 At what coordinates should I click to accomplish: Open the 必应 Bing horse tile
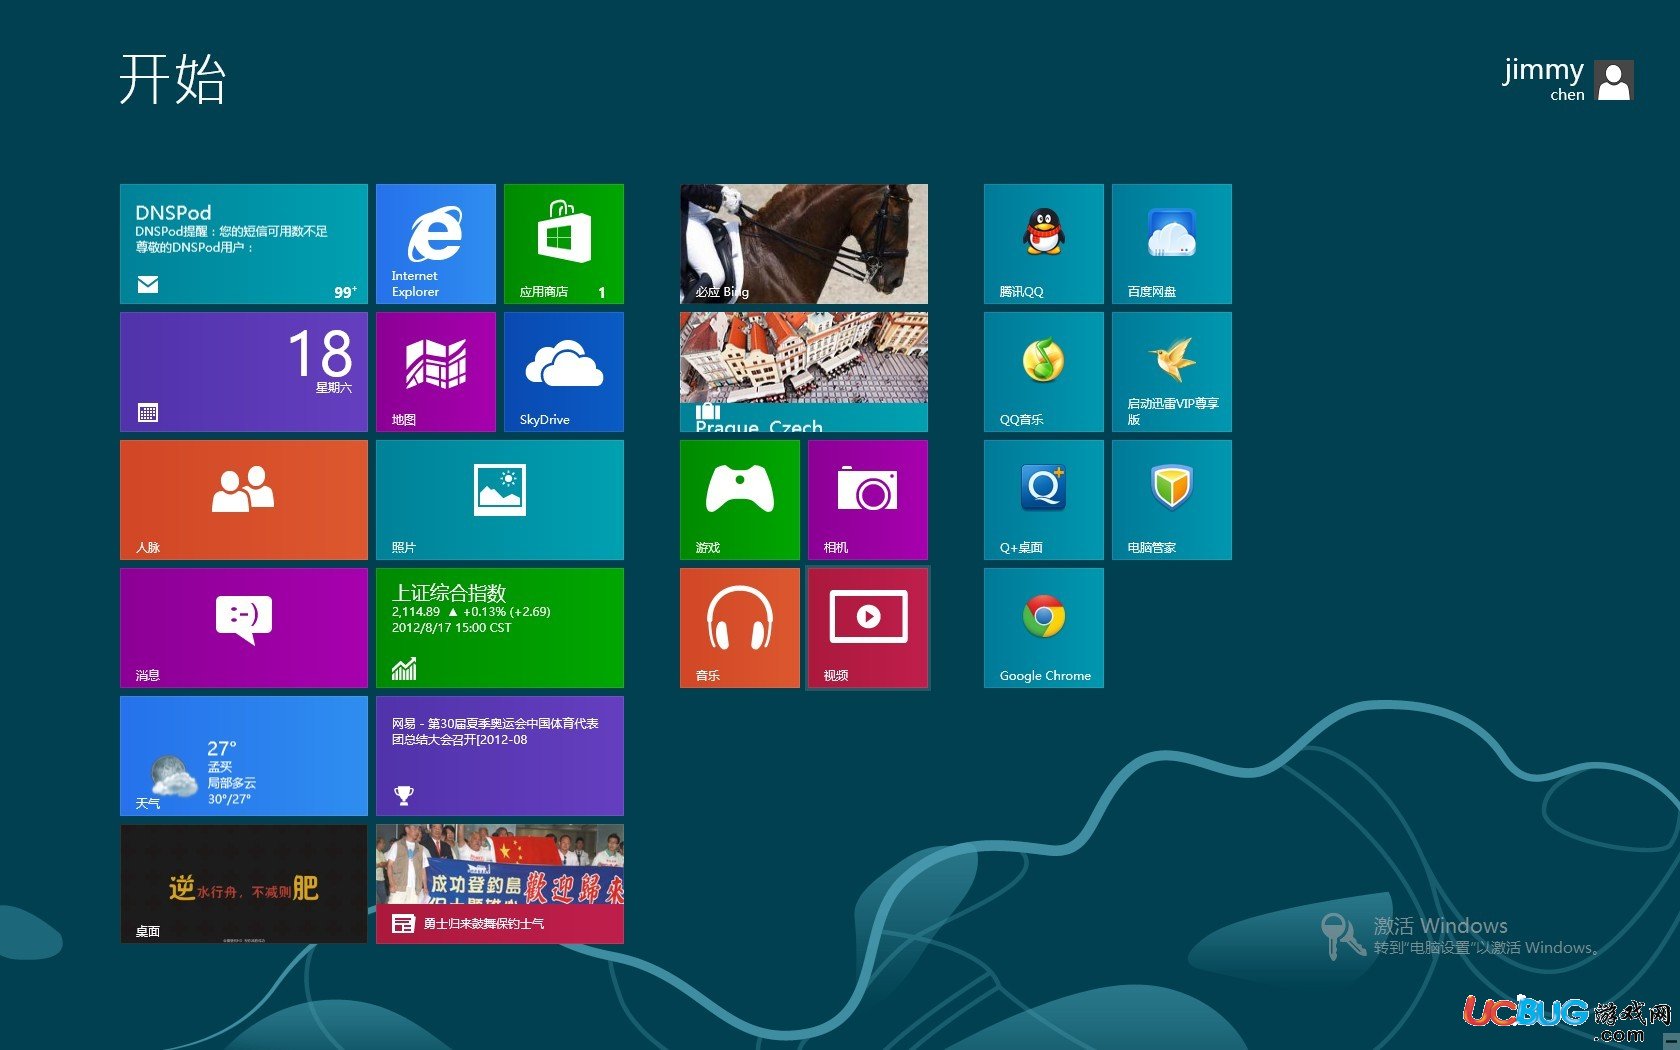tap(804, 244)
